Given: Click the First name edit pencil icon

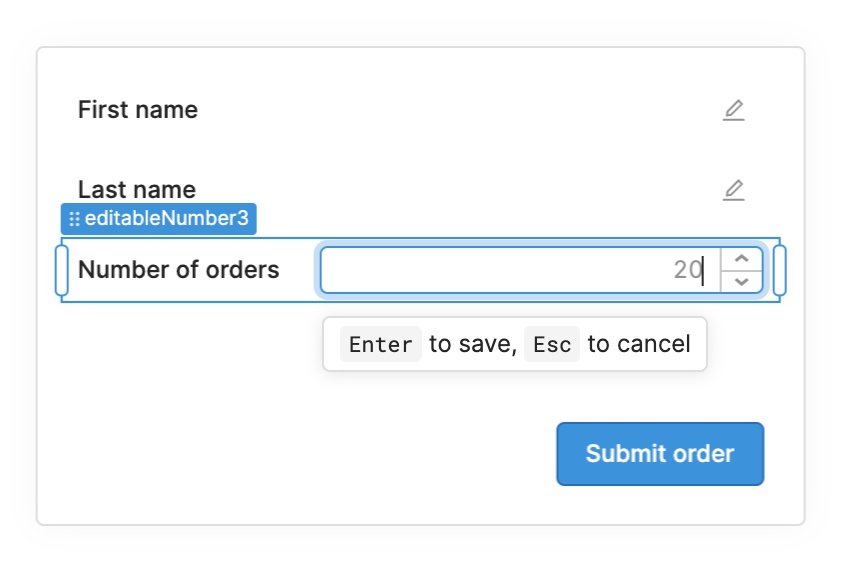Looking at the screenshot, I should (733, 110).
